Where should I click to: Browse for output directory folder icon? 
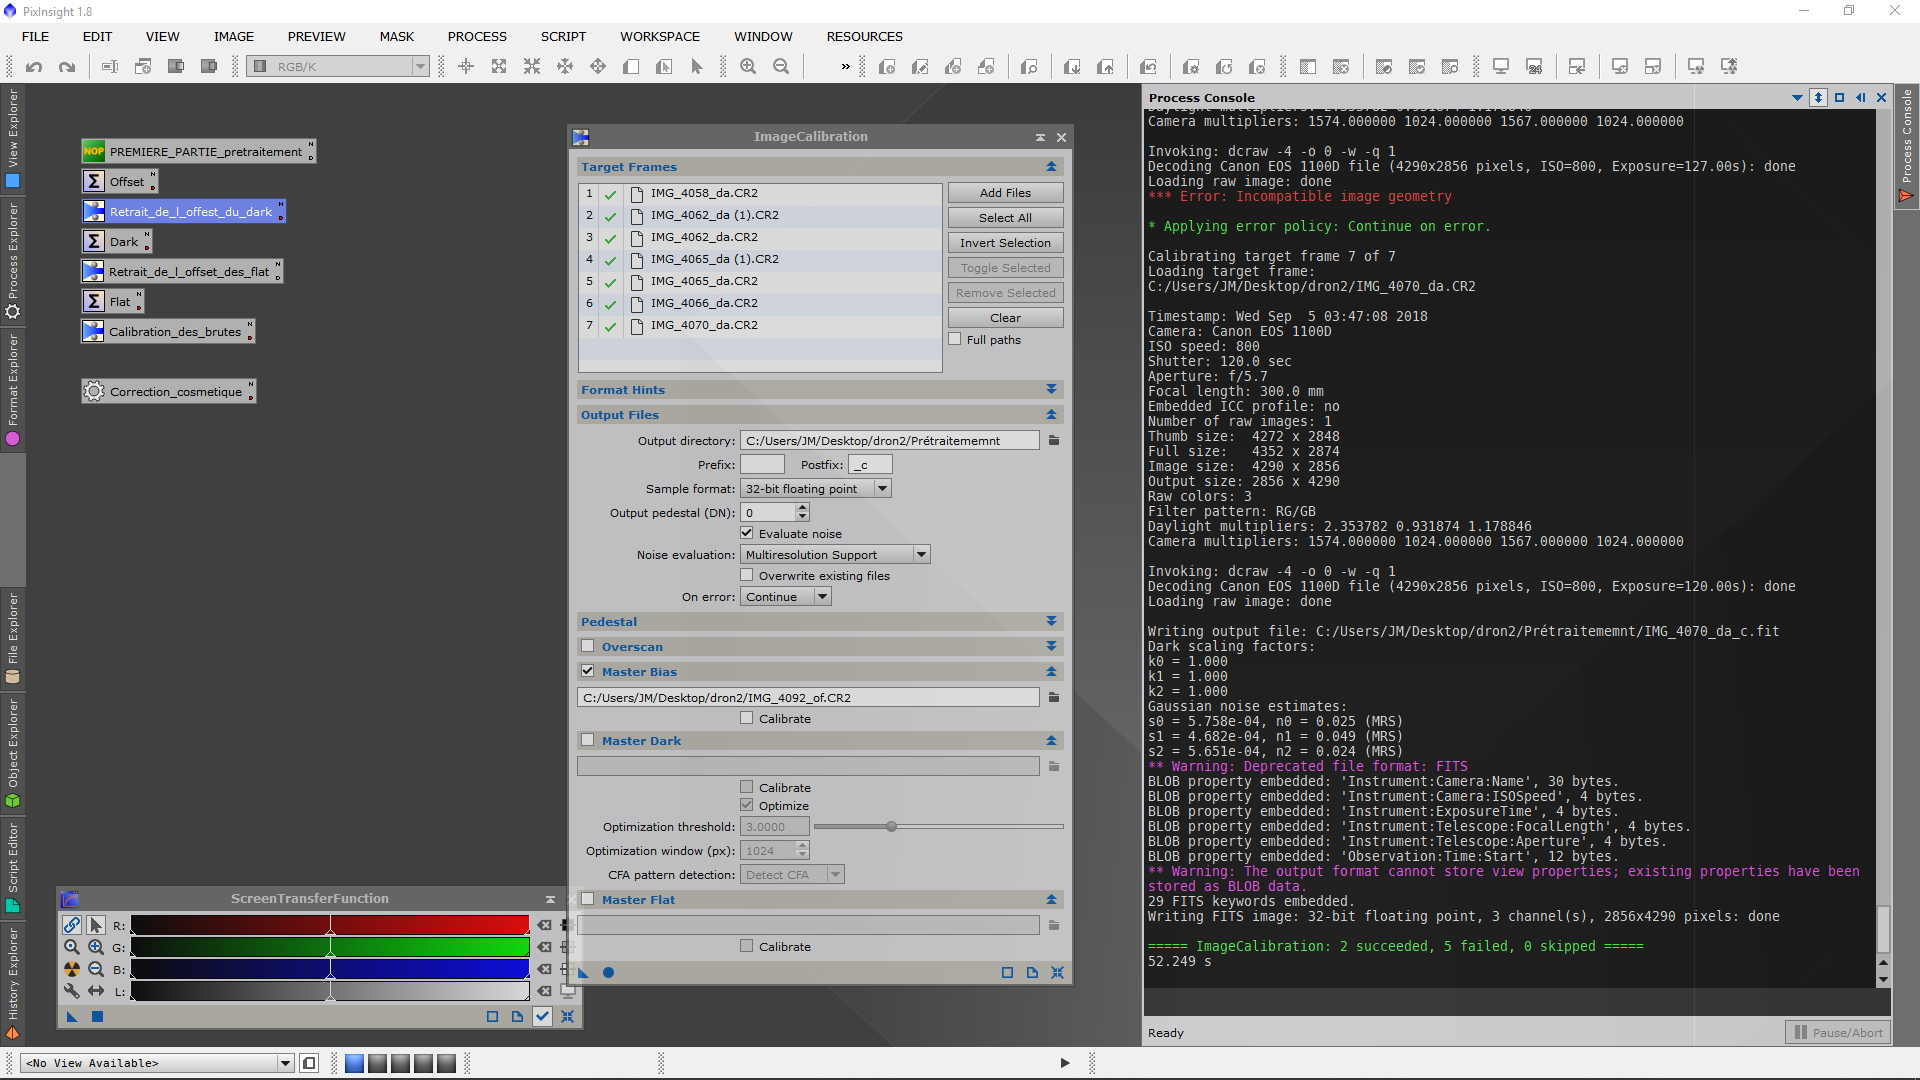(x=1053, y=440)
